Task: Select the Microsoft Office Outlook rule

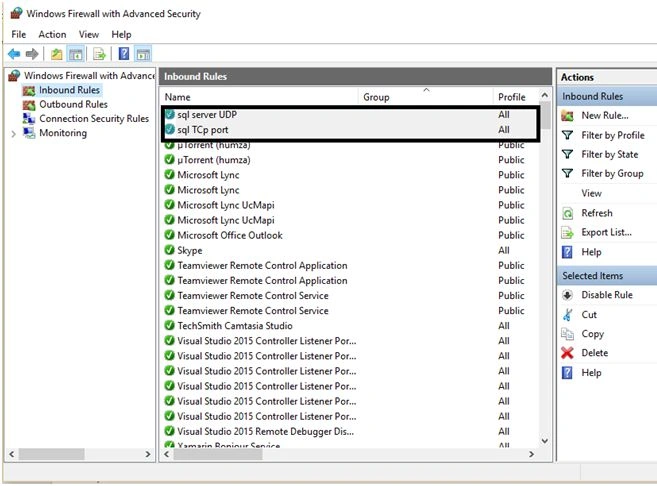Action: [230, 235]
